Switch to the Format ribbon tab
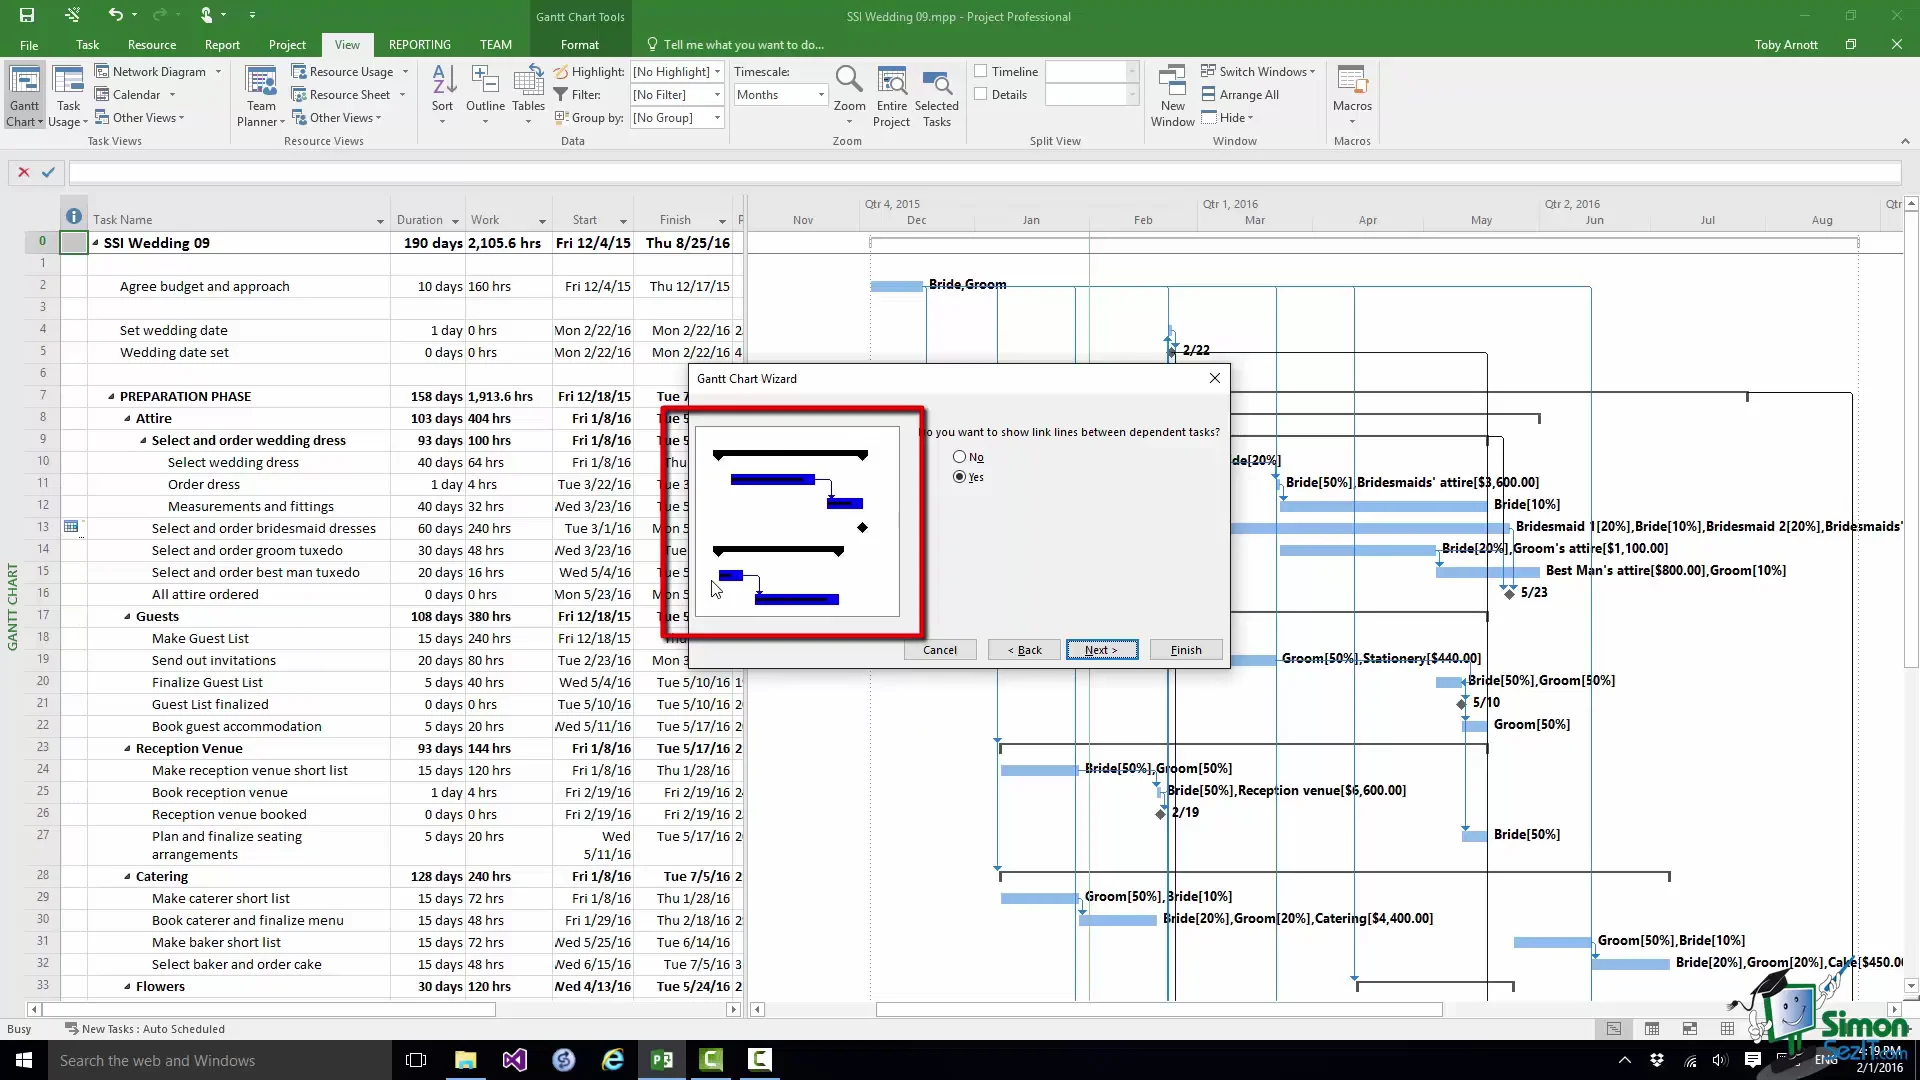Image resolution: width=1920 pixels, height=1080 pixels. click(579, 45)
